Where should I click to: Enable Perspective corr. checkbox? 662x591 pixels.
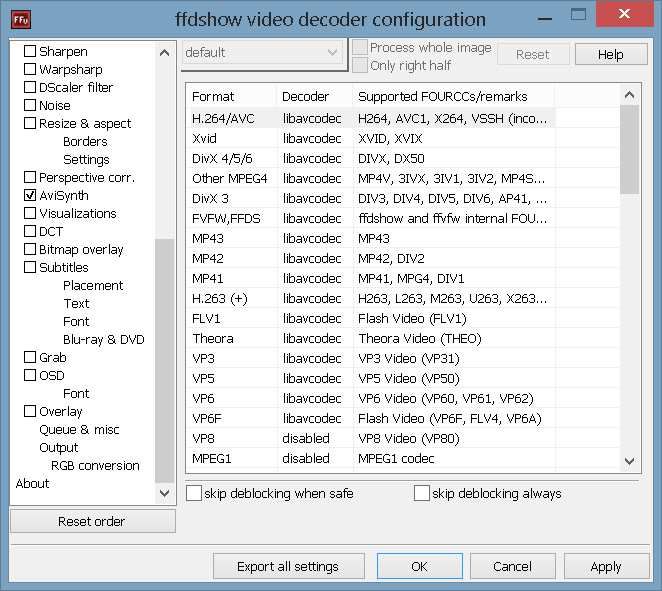(x=30, y=177)
